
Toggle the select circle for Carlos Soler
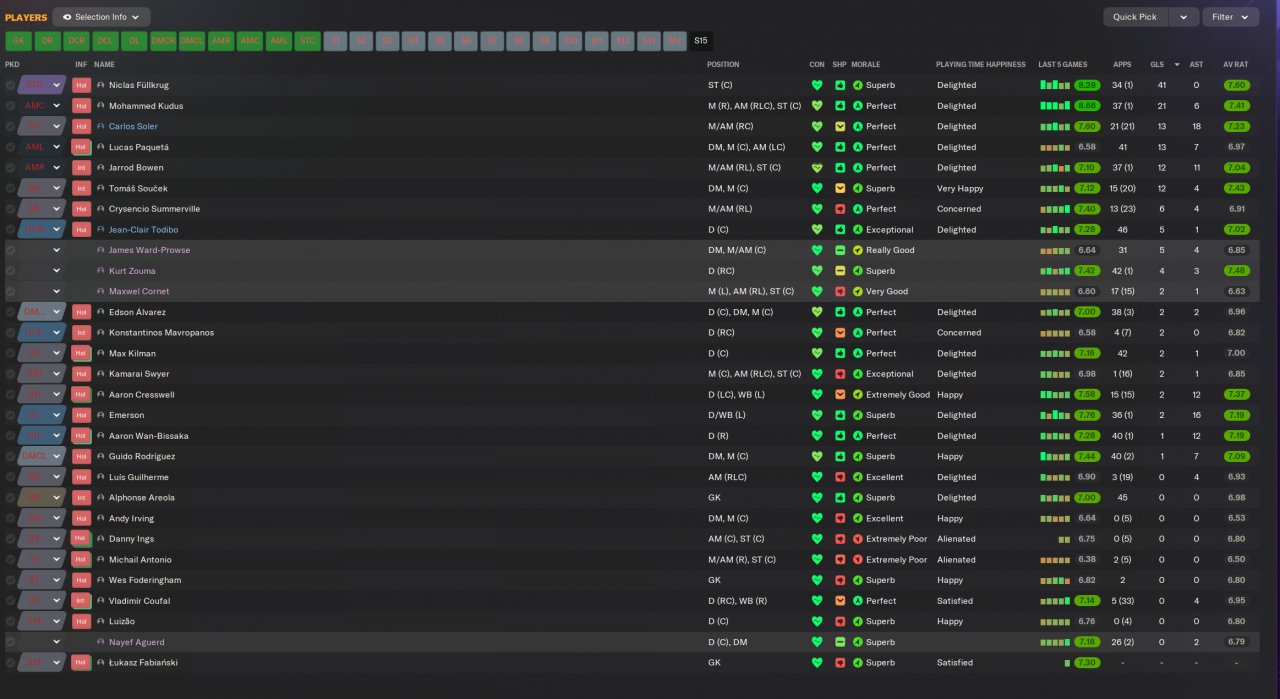coord(10,126)
